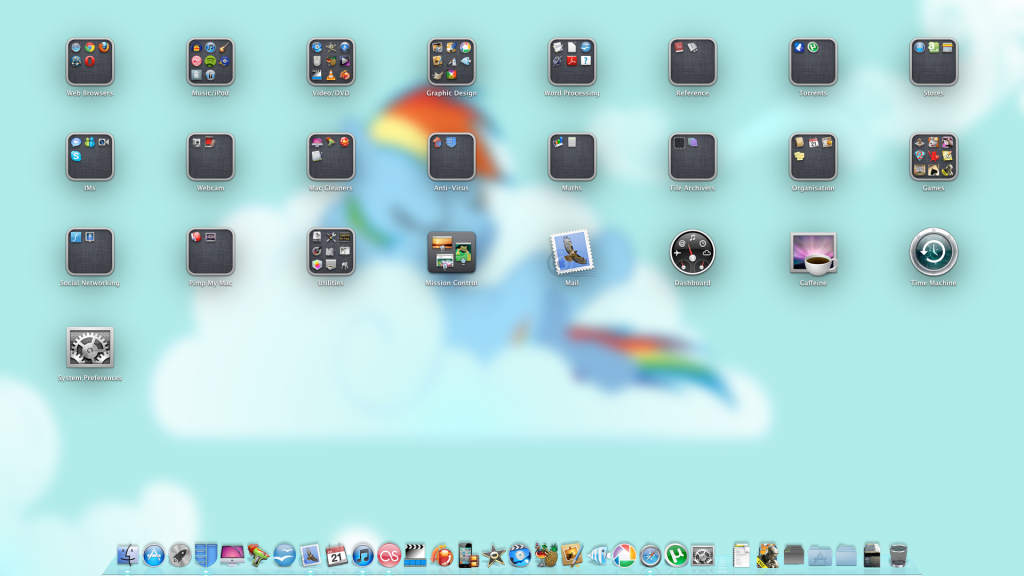Open the Social Networking folder
The width and height of the screenshot is (1024, 576).
[x=89, y=251]
